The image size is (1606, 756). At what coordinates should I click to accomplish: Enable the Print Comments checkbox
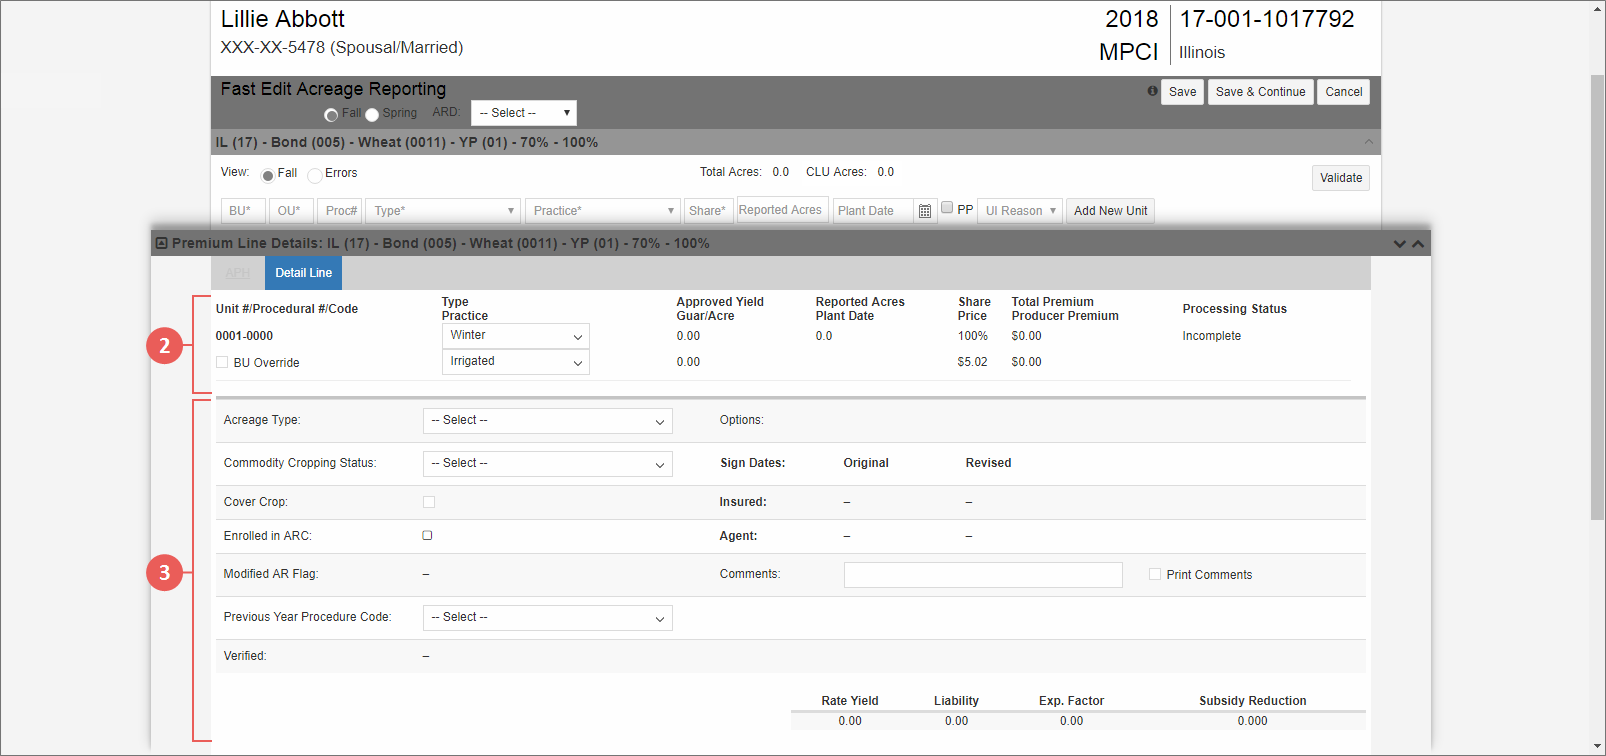tap(1155, 574)
